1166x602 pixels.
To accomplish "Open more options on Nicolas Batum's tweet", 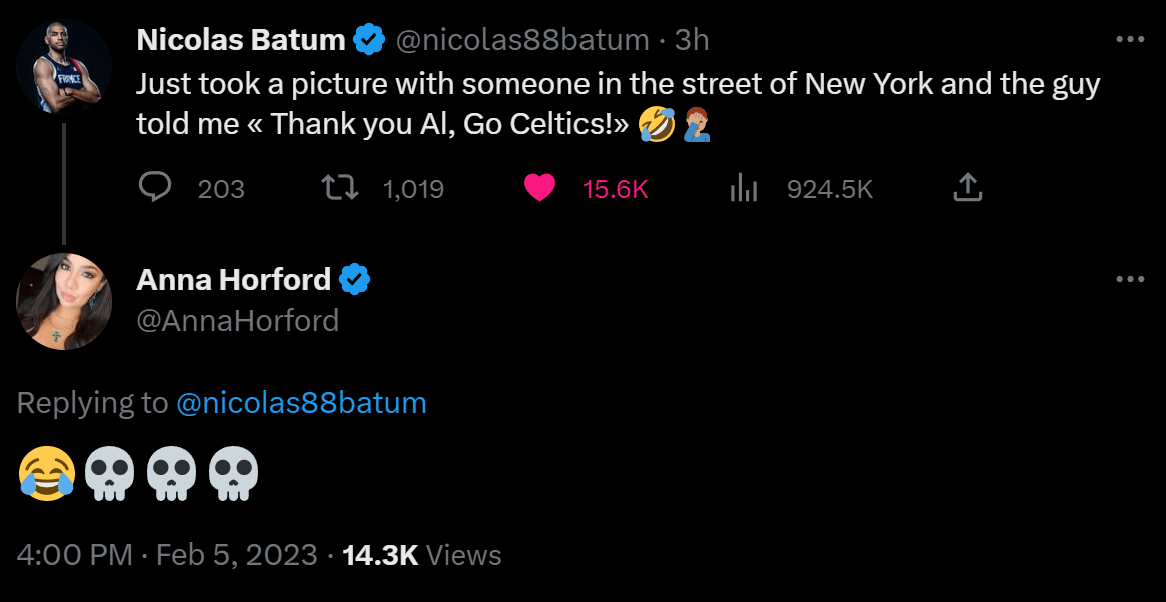I will click(1129, 40).
